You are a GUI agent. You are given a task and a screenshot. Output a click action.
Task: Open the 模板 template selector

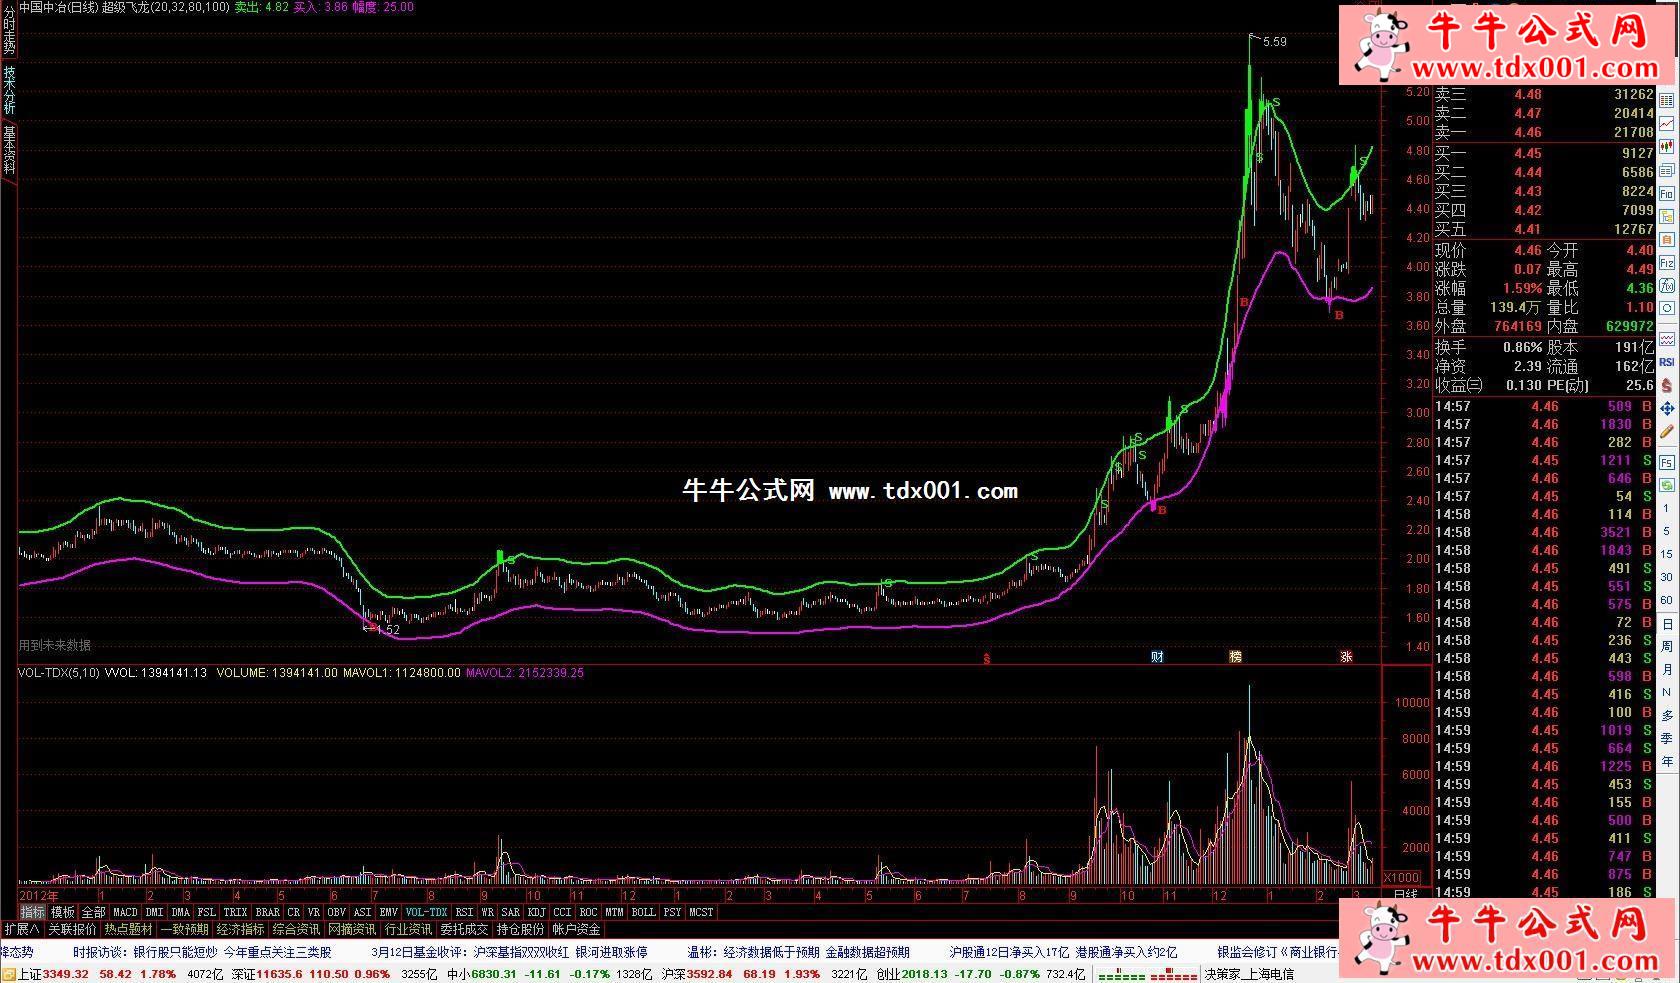63,912
